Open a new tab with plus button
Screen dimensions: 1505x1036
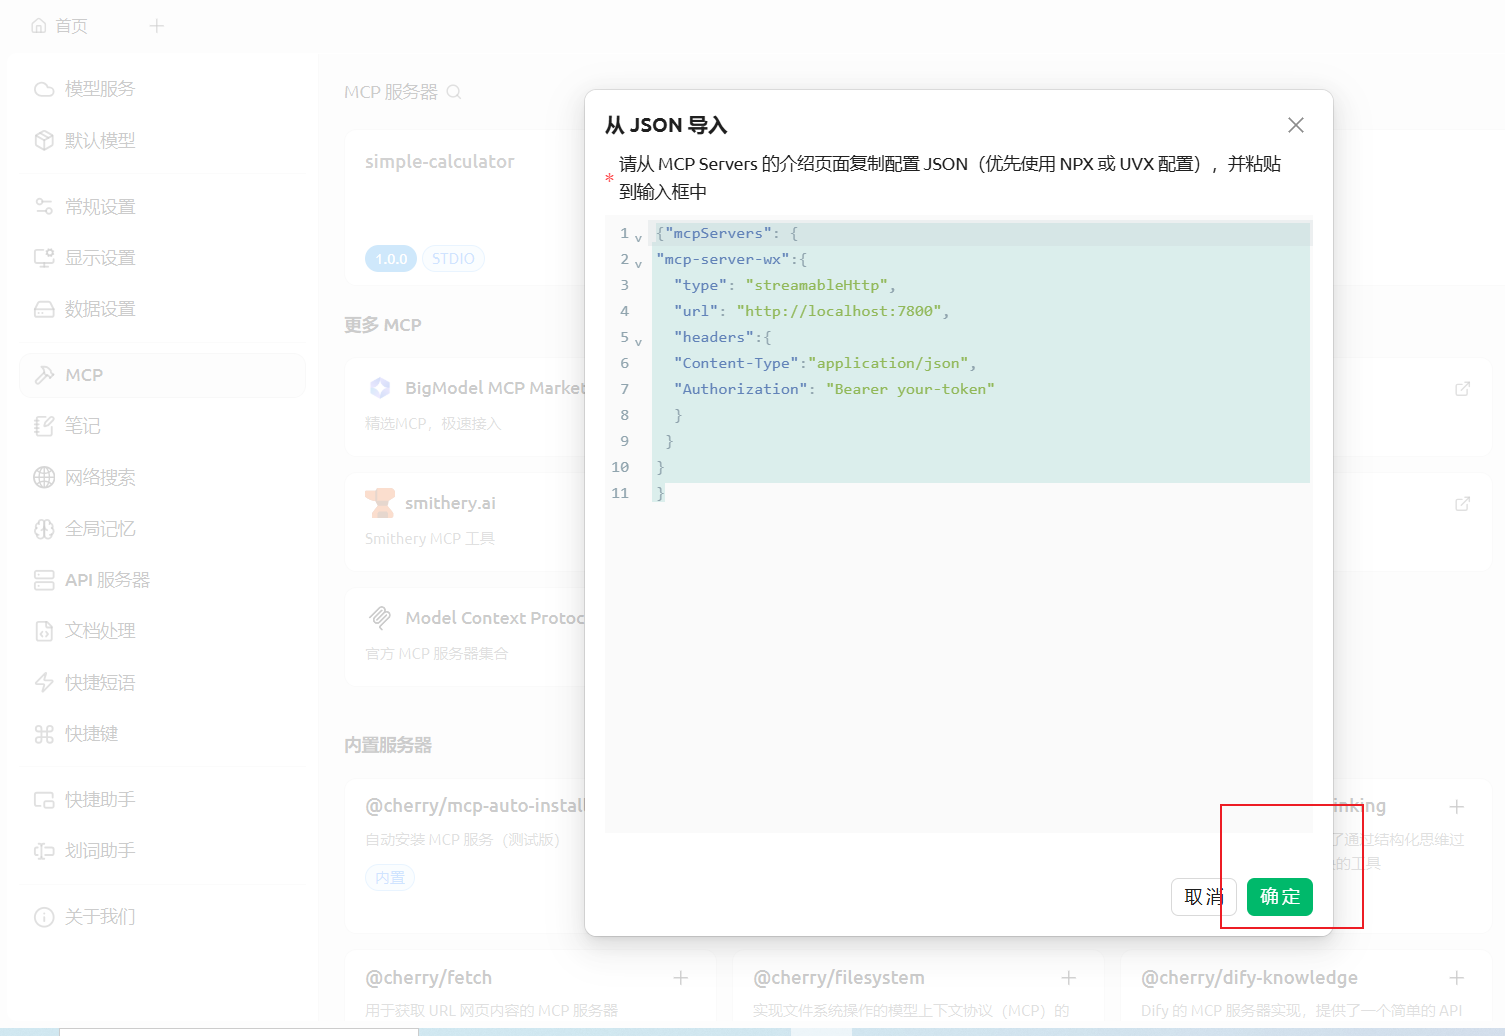(x=157, y=26)
